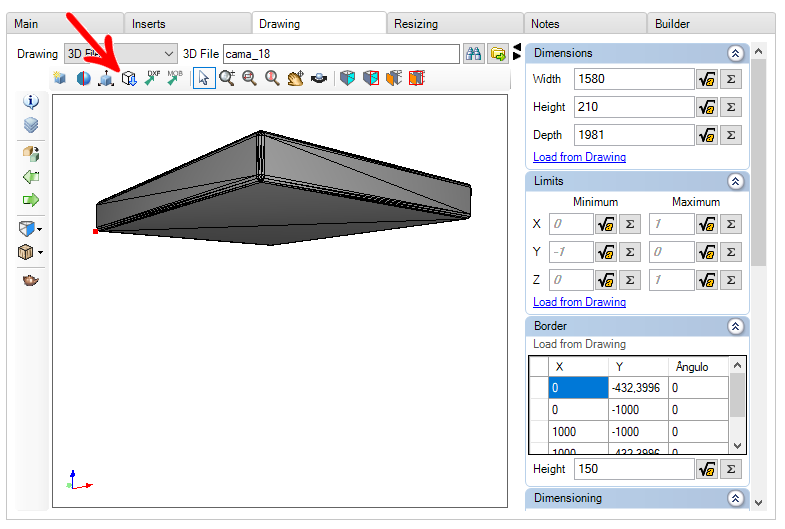Click the green right arrow icon
The width and height of the screenshot is (785, 529).
coord(31,200)
